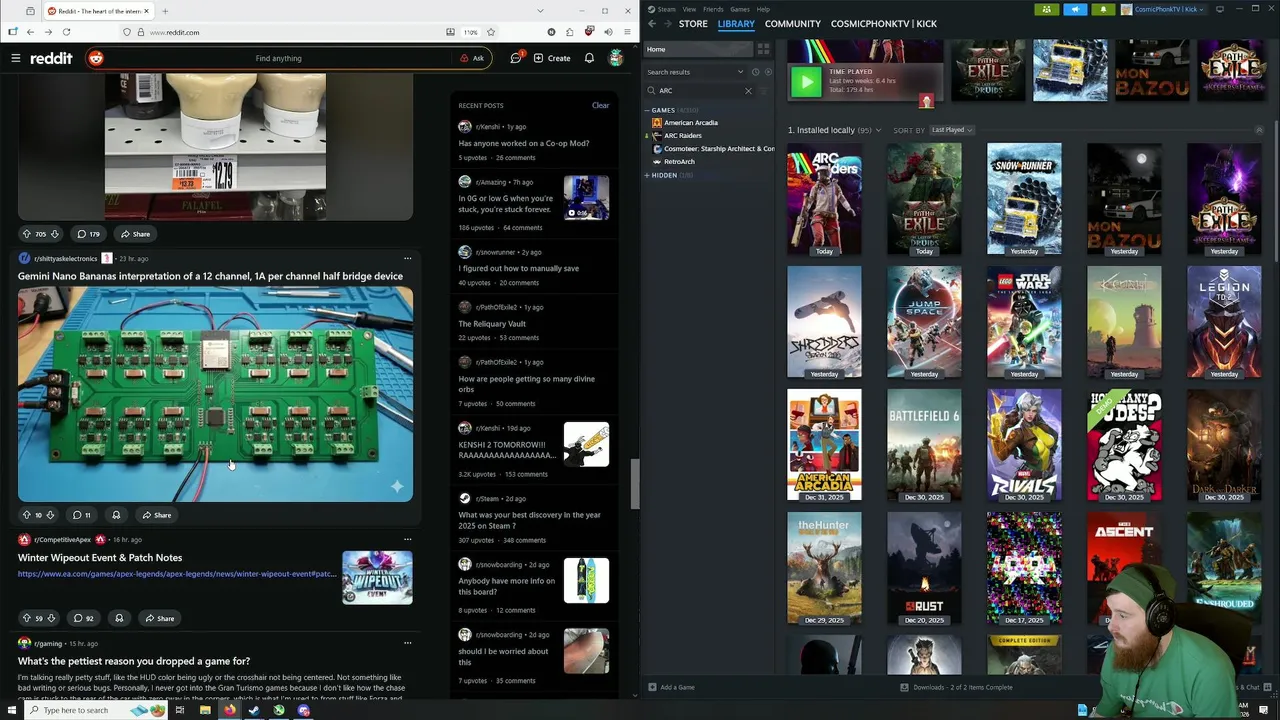
Task: Open Steam advanced filter options icon
Action: [764, 91]
